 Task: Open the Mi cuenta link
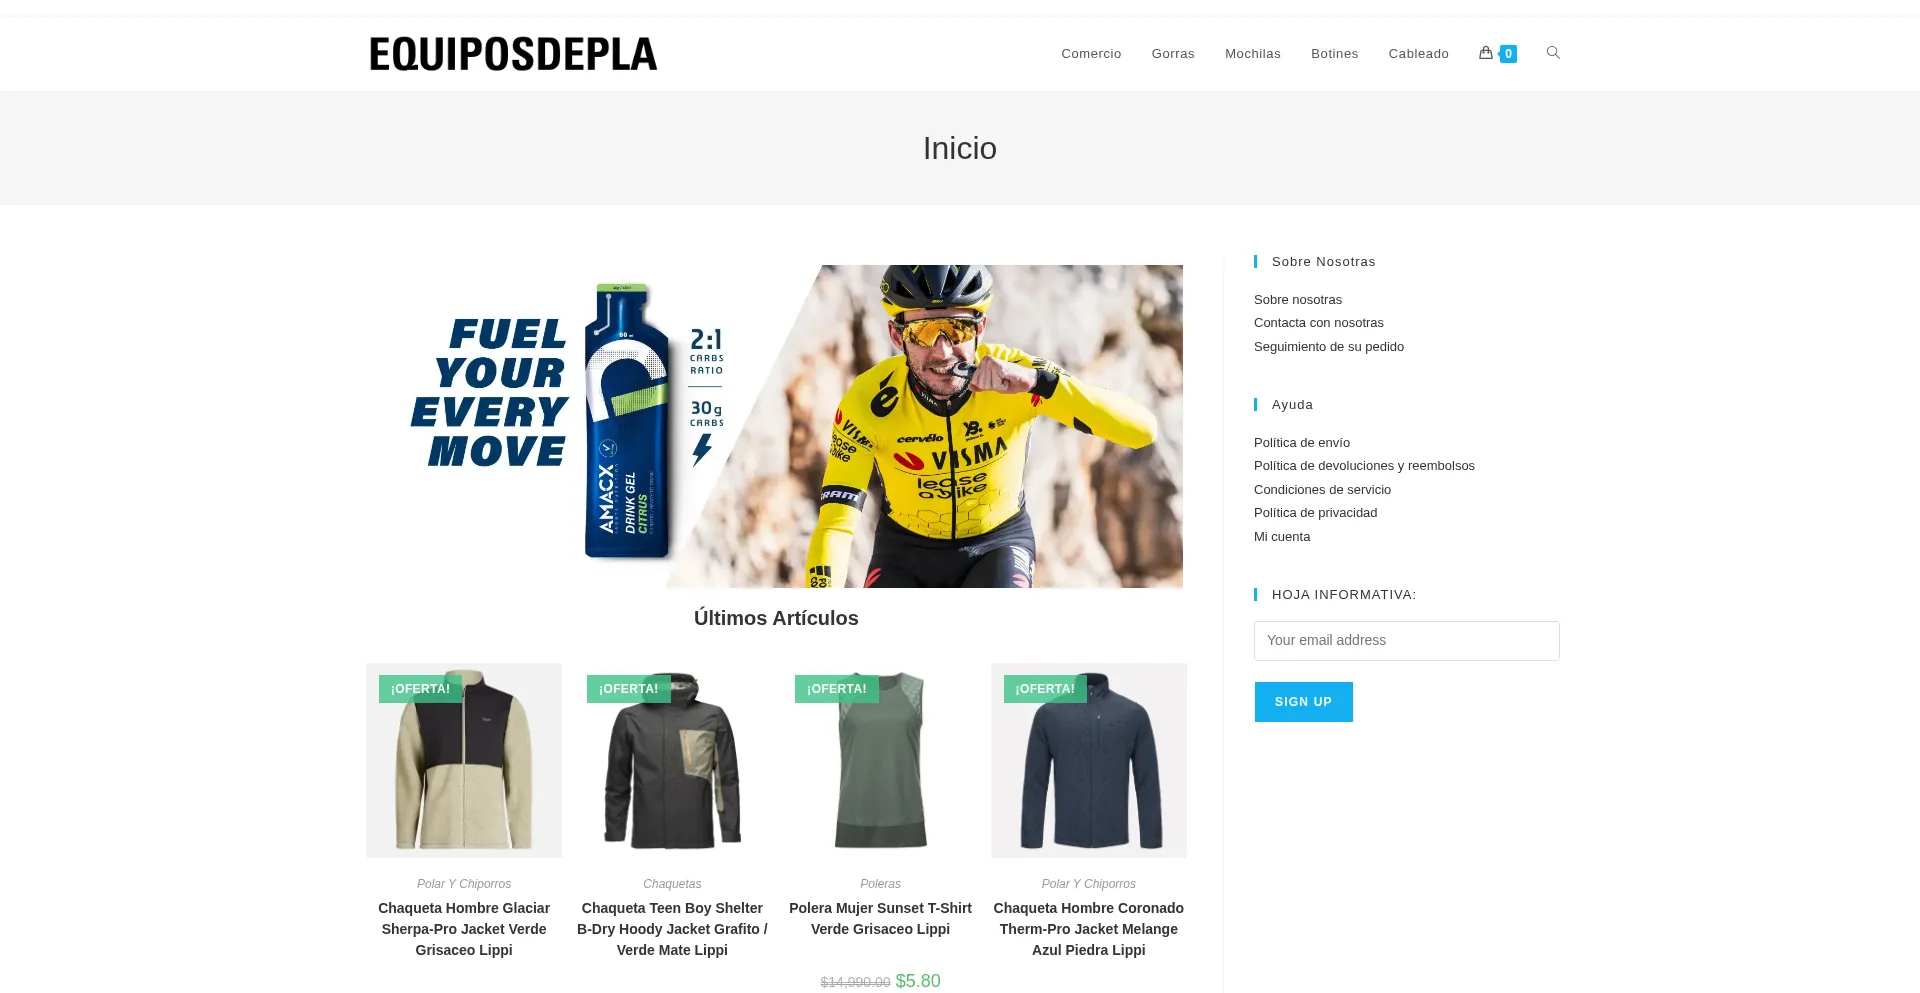point(1282,537)
